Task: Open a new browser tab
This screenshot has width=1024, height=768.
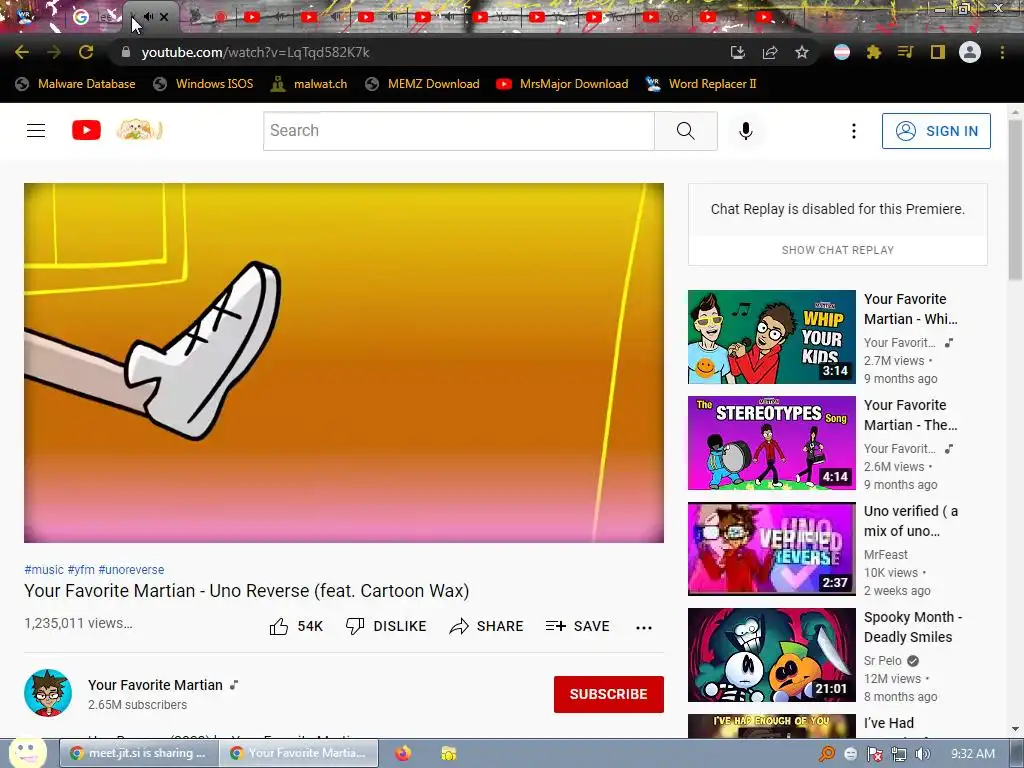Action: click(x=825, y=17)
